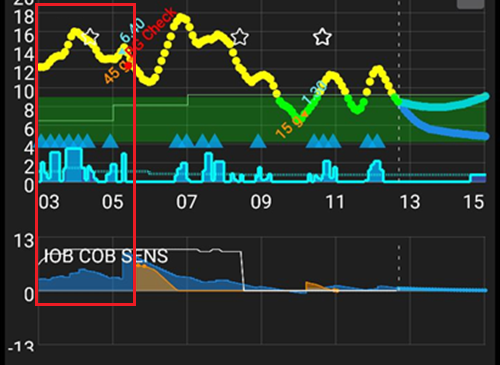Tap the 6.40 bolus label

[x=132, y=31]
